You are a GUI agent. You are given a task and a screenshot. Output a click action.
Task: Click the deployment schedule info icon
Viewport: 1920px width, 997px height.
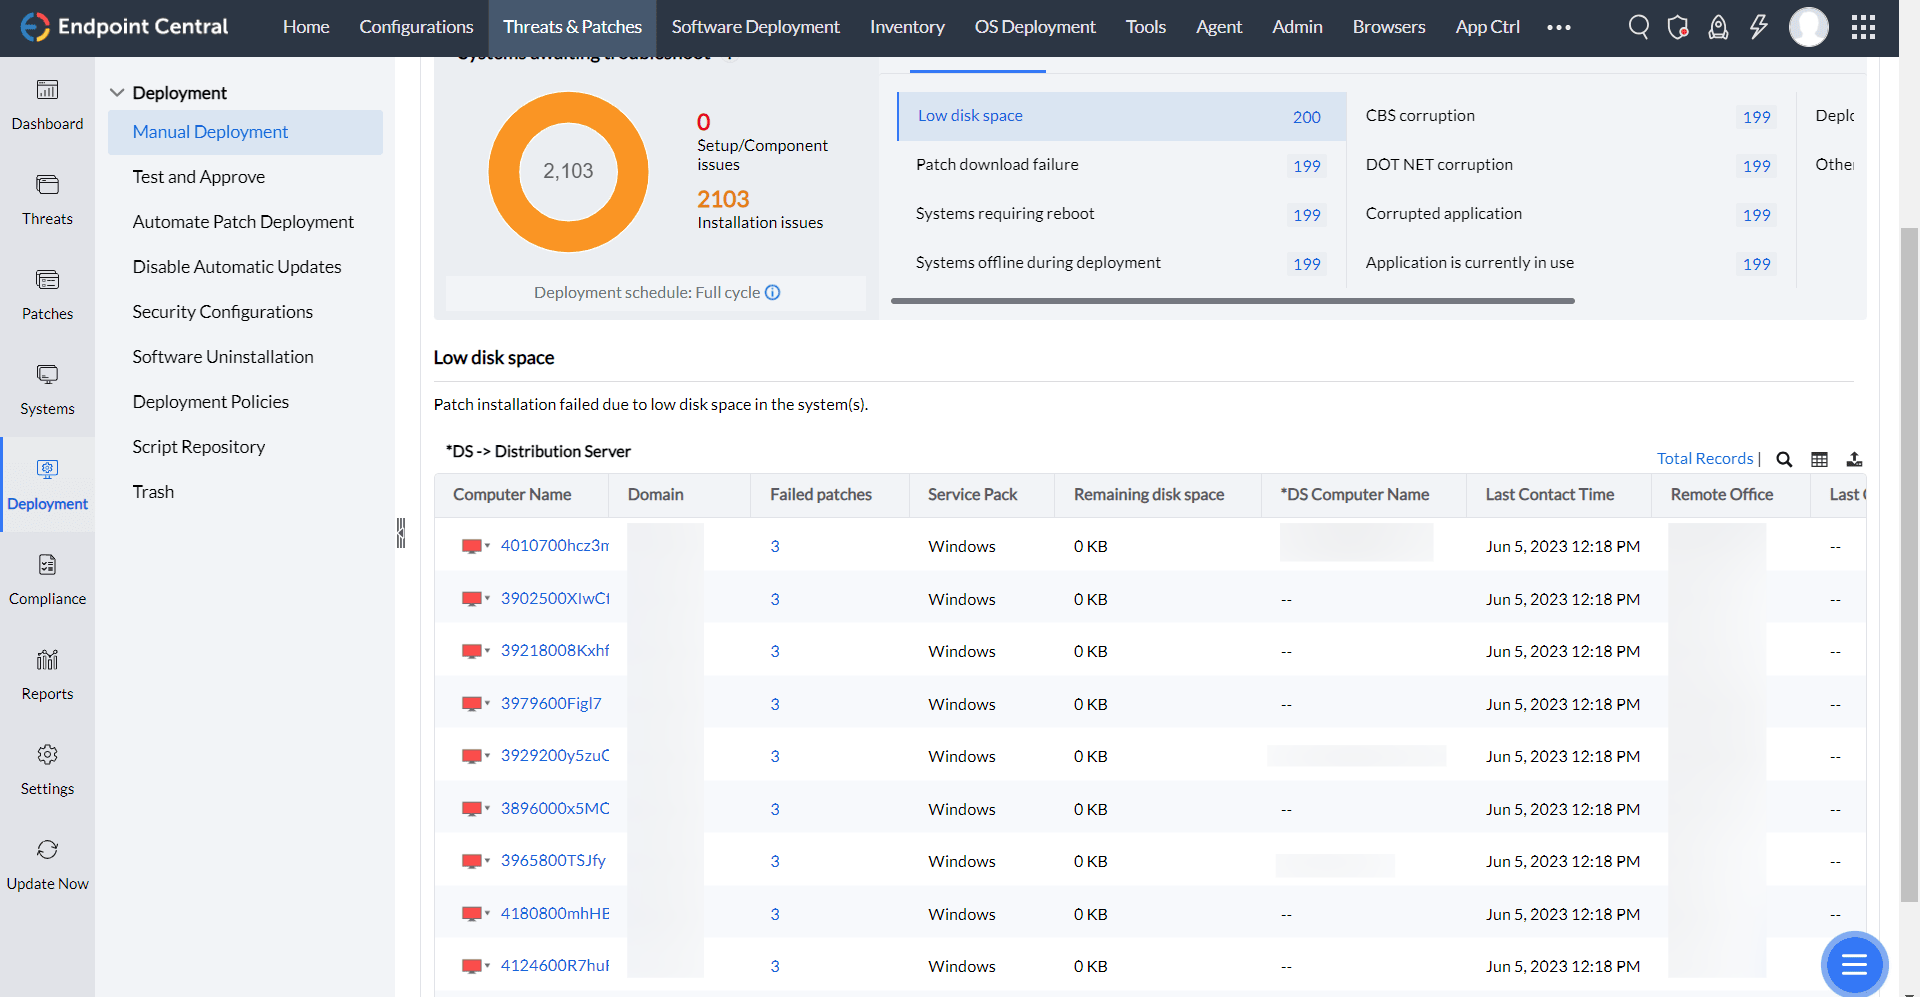point(773,292)
